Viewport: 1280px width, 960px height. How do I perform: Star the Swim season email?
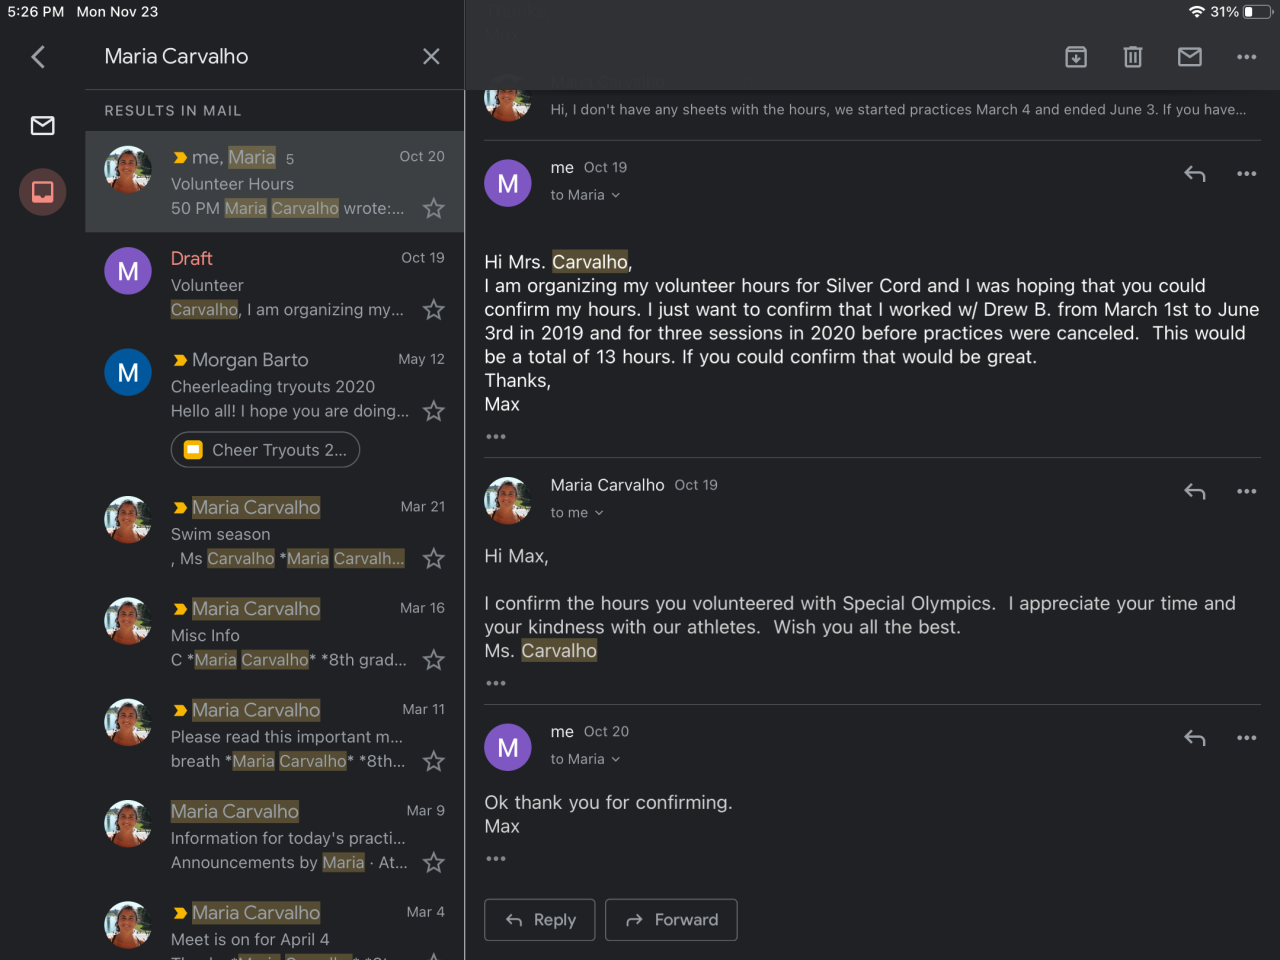[x=434, y=559]
